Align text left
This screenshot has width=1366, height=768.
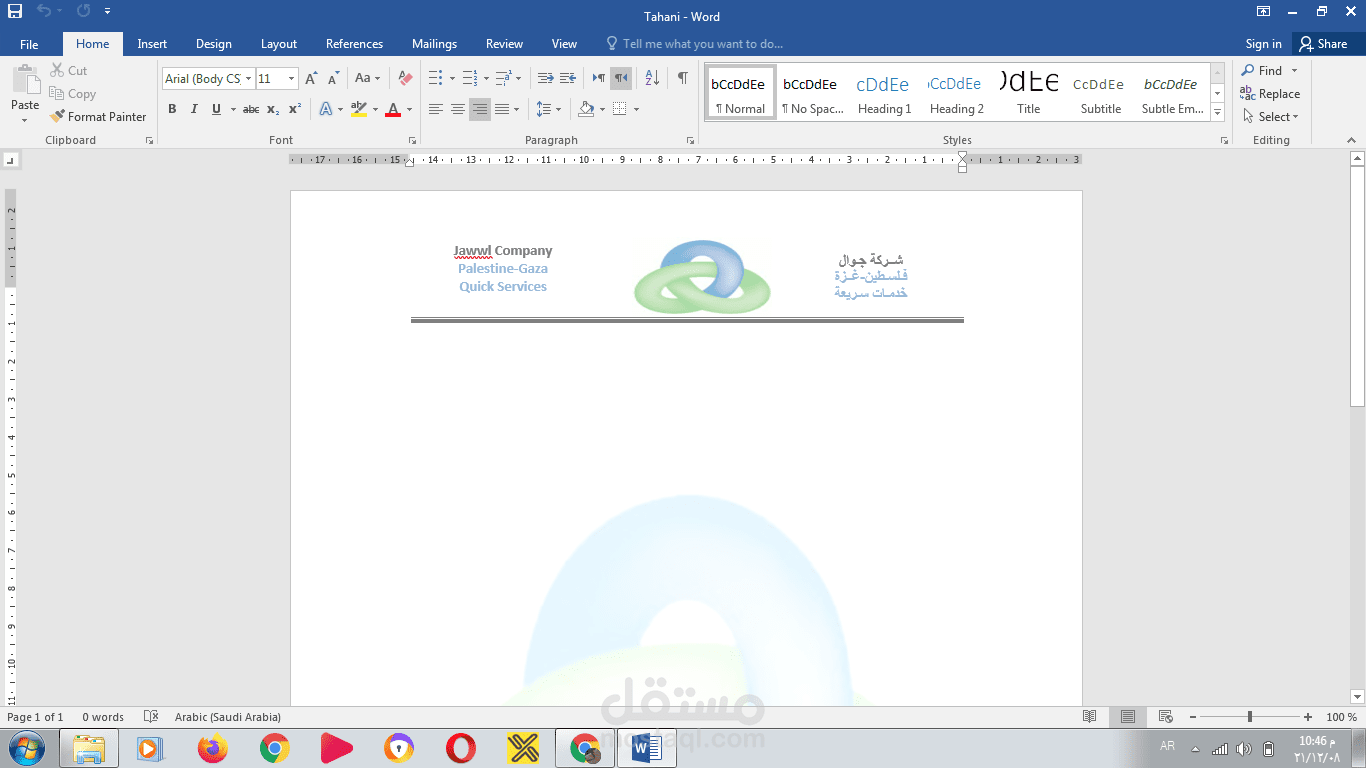pos(436,109)
